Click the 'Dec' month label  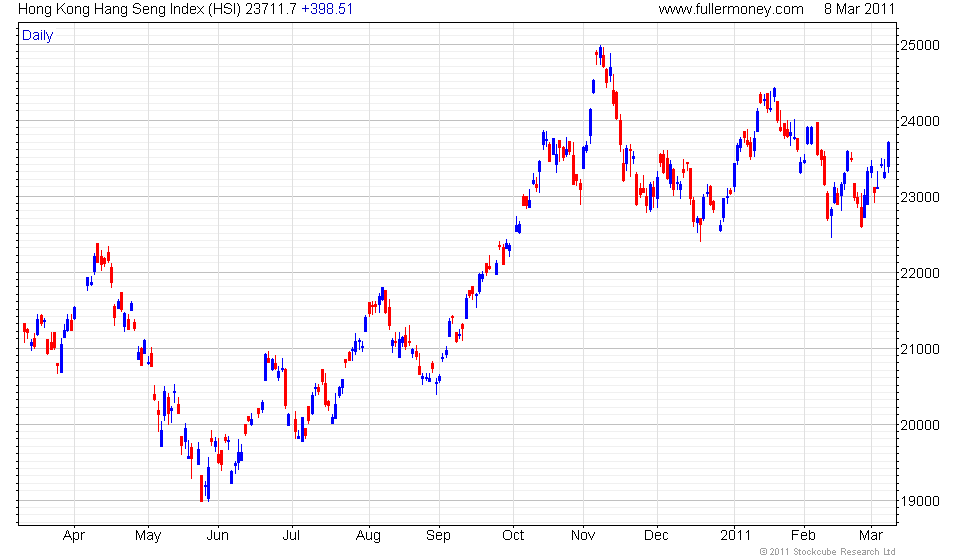pyautogui.click(x=656, y=536)
